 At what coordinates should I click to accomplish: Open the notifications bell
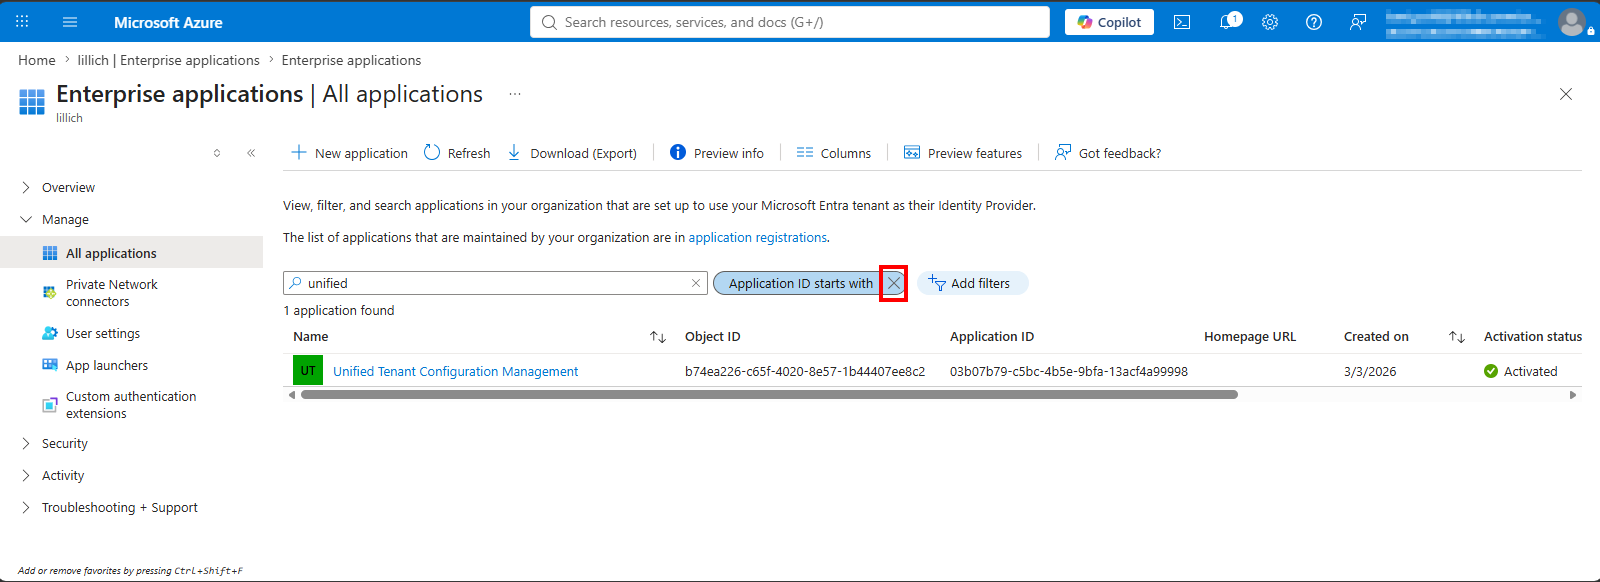(x=1228, y=22)
